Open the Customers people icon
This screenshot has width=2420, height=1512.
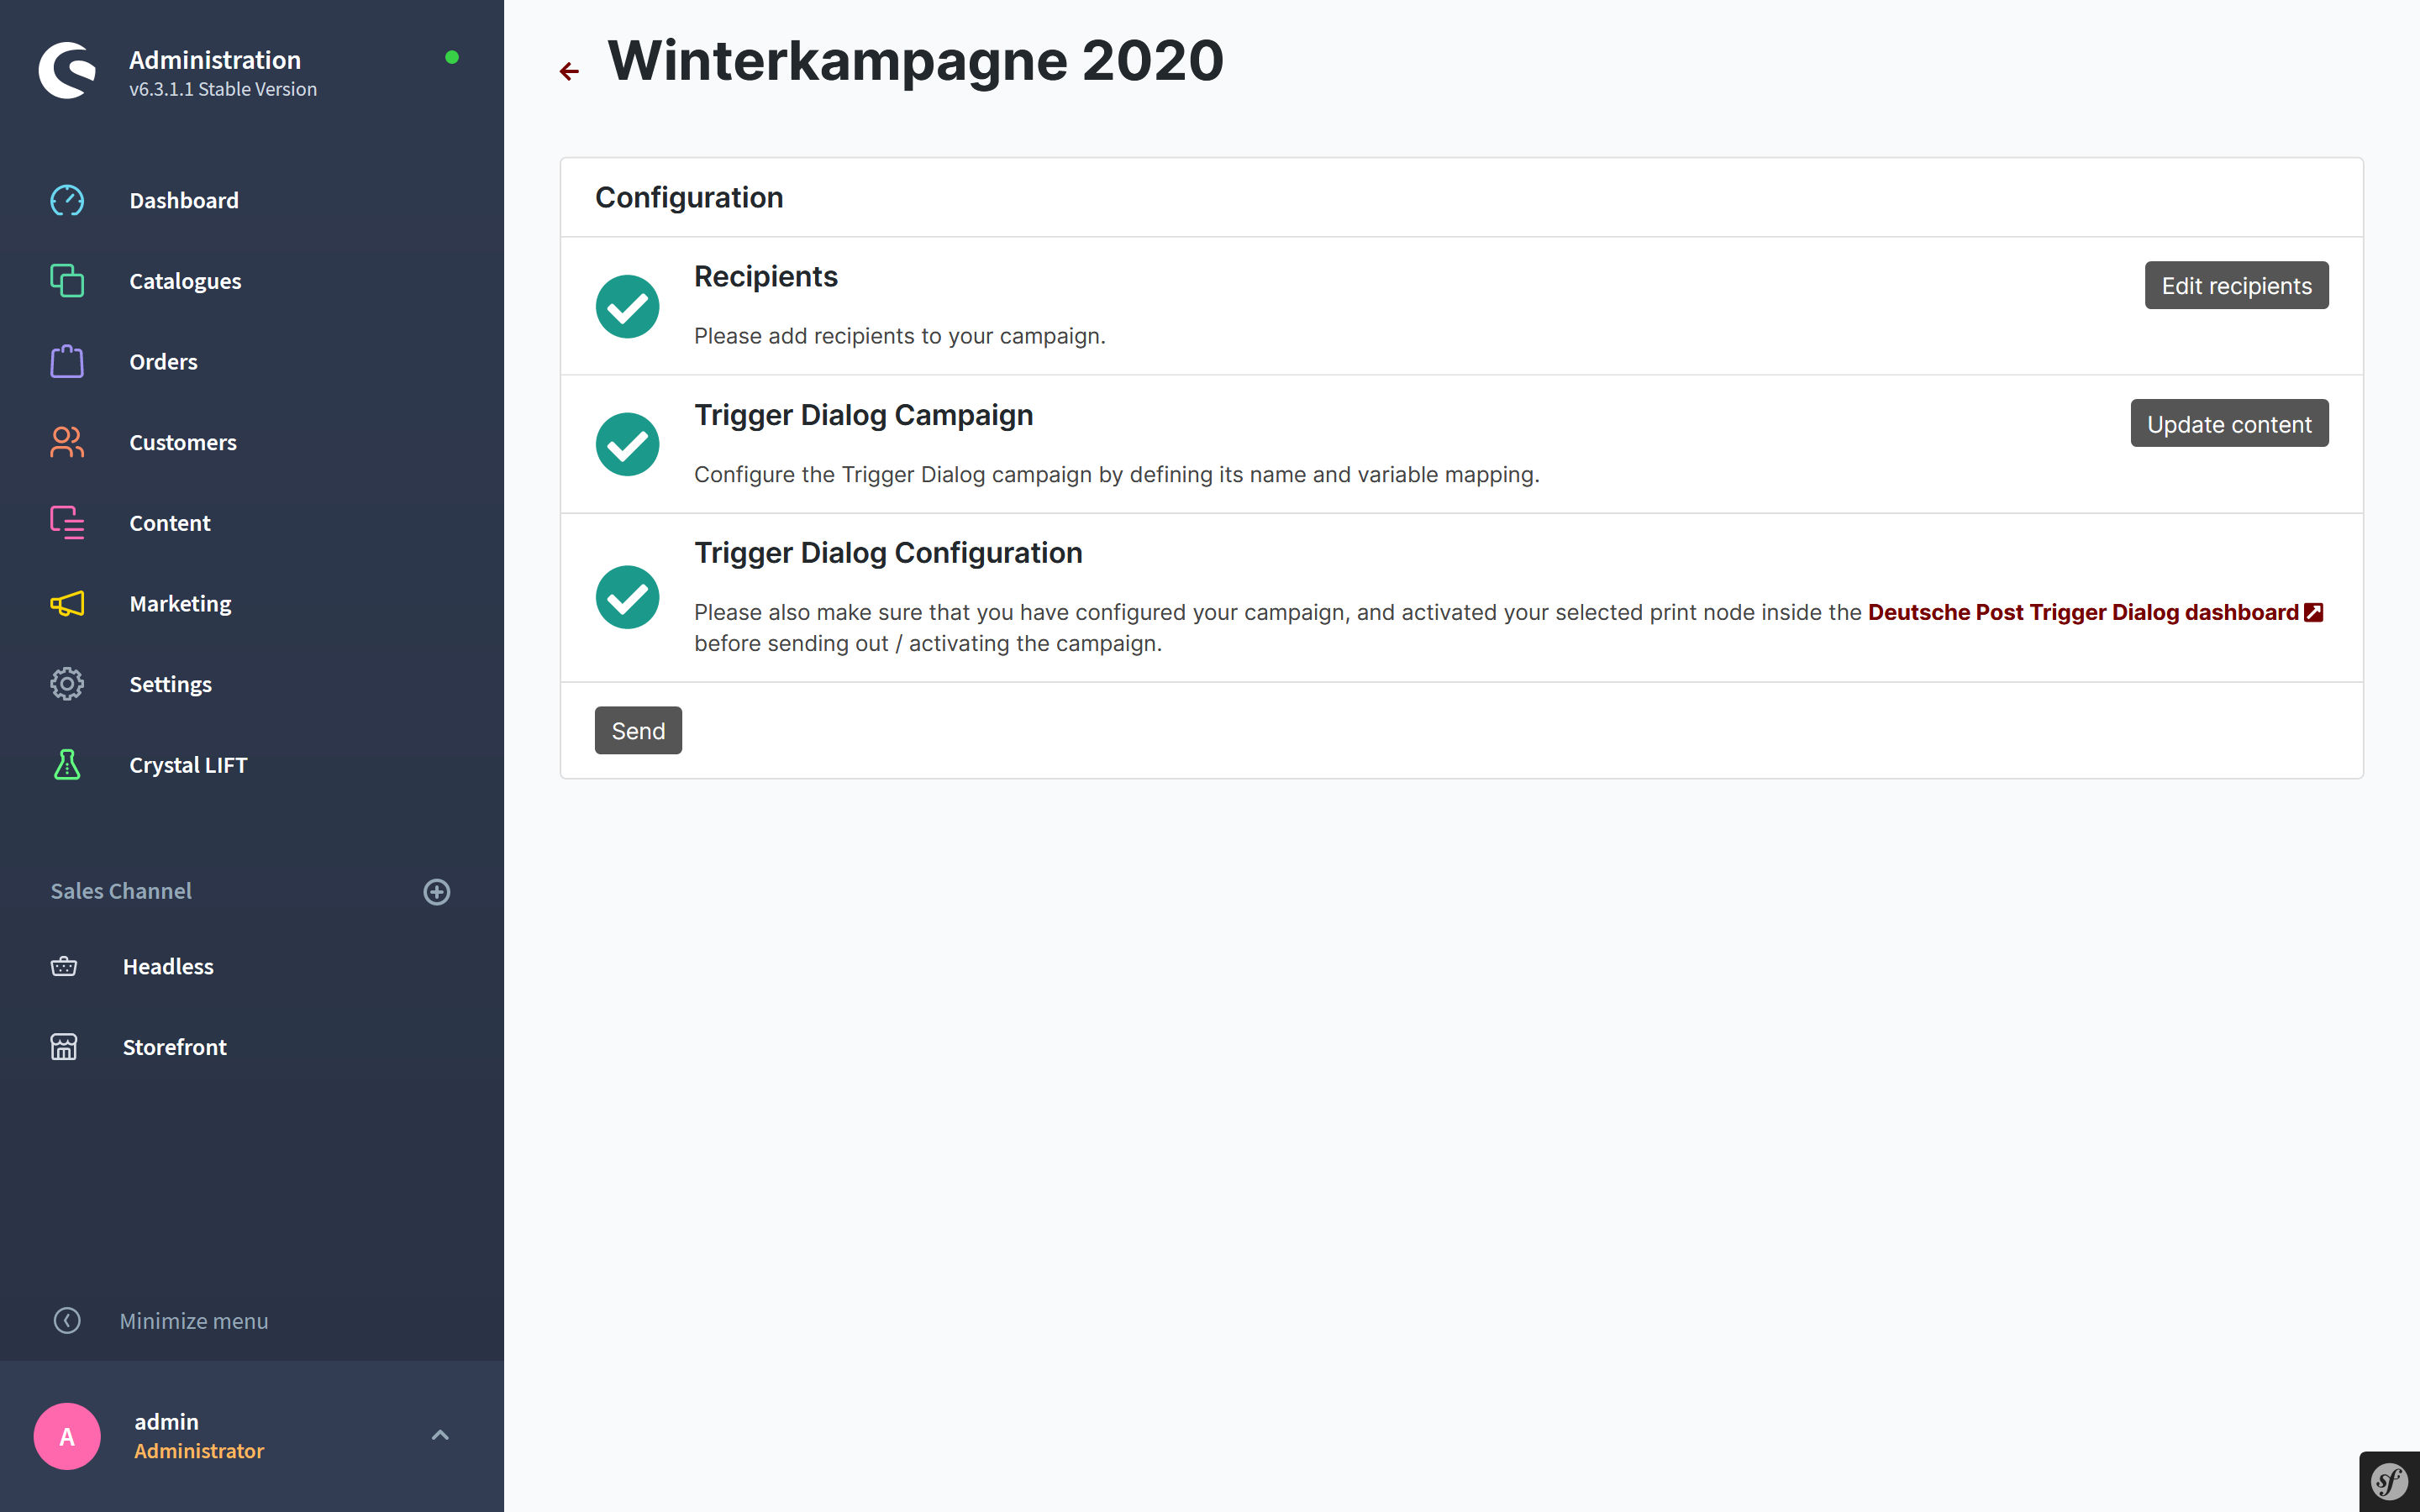(67, 442)
